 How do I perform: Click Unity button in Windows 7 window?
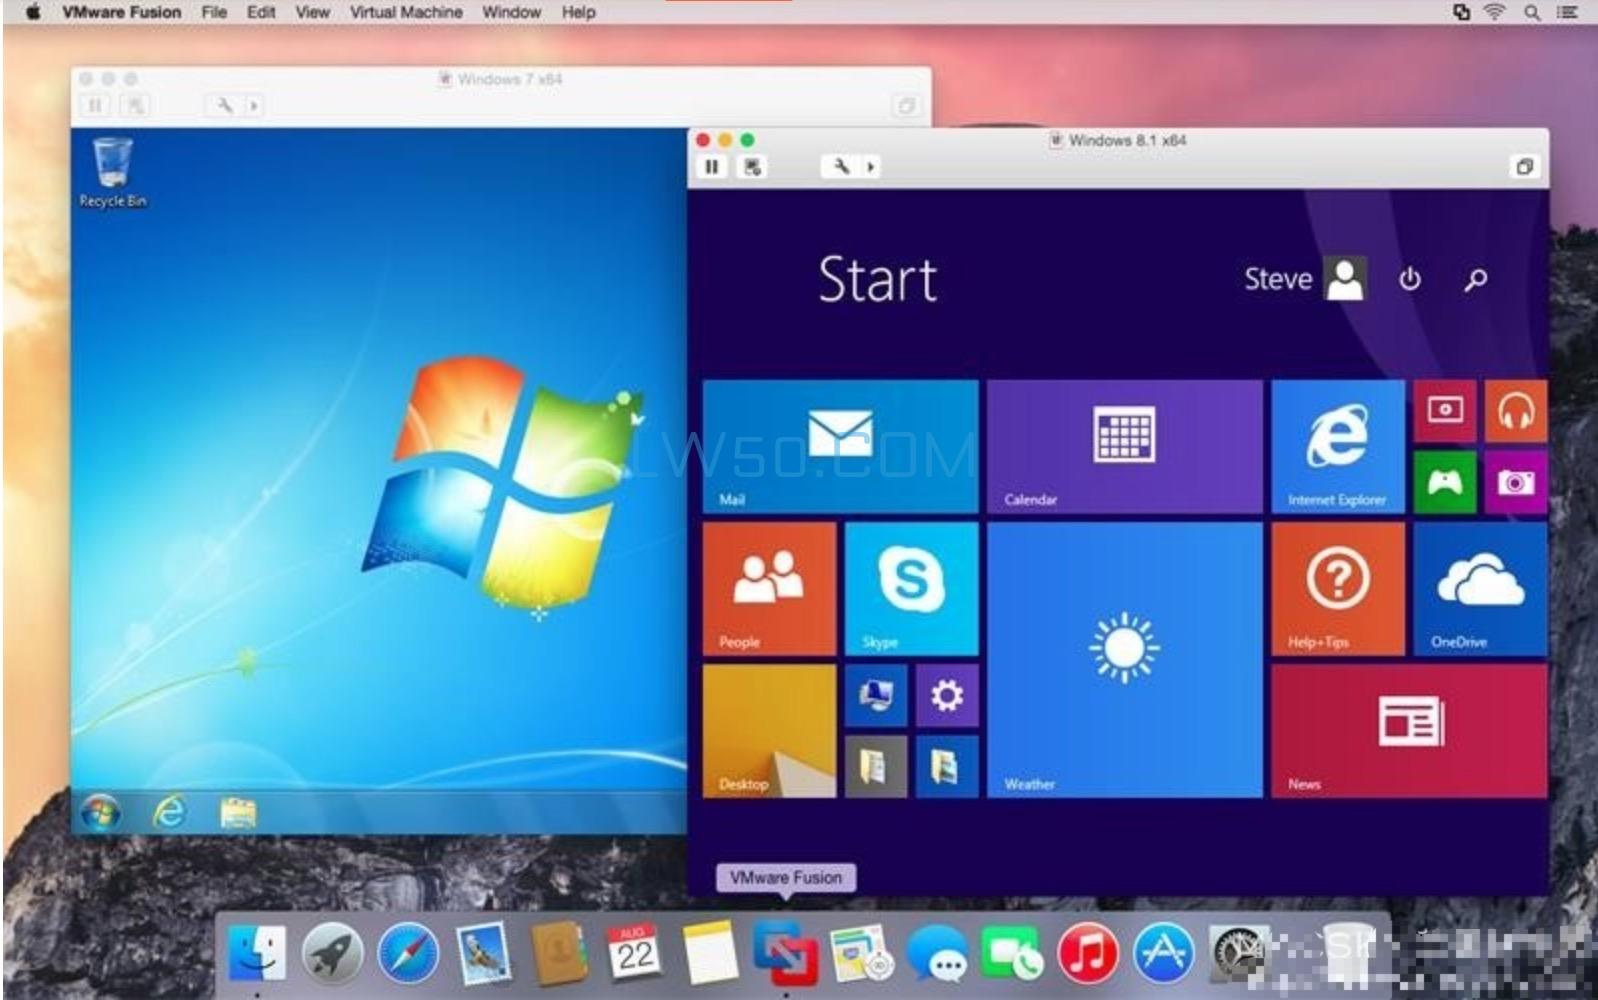pyautogui.click(x=906, y=106)
